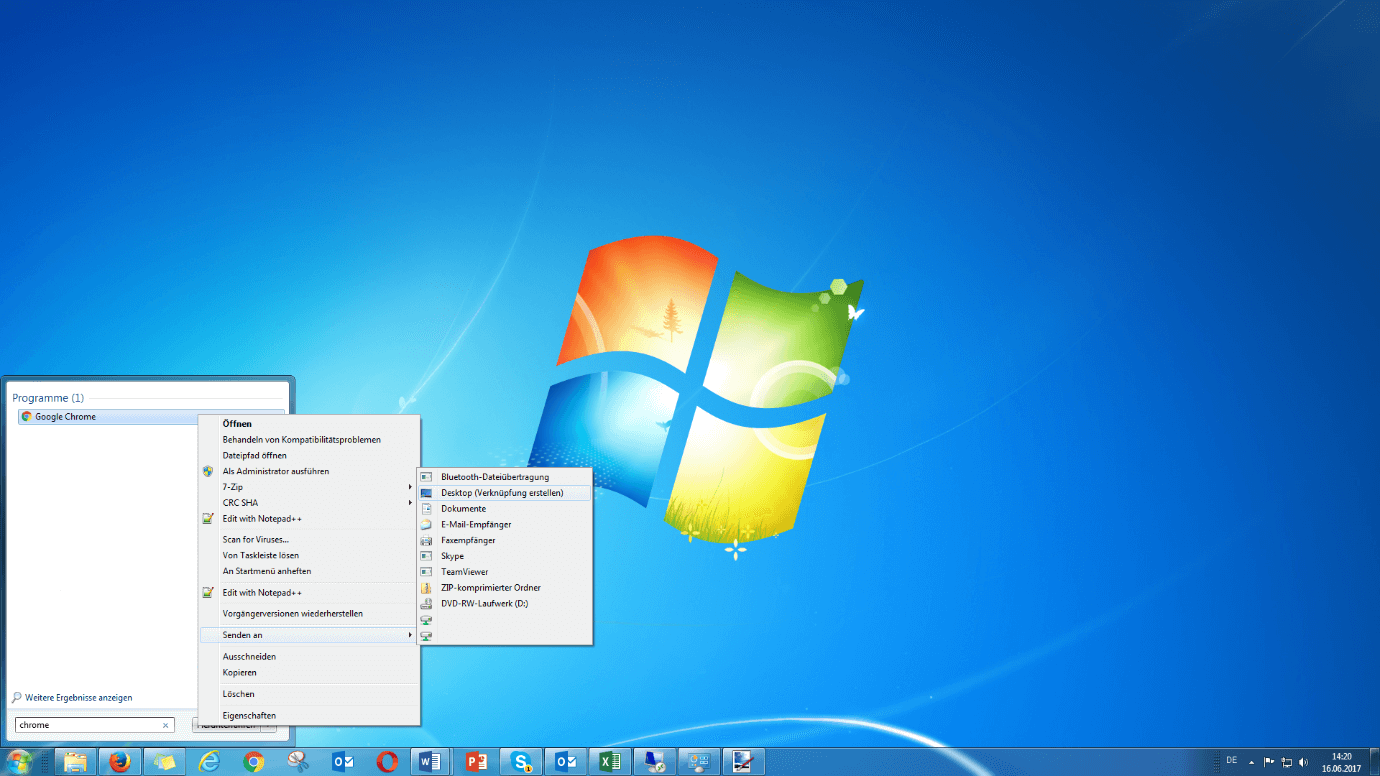Image resolution: width=1380 pixels, height=776 pixels.
Task: Select Vorgängerversionen wiederherstellen
Action: (309, 614)
